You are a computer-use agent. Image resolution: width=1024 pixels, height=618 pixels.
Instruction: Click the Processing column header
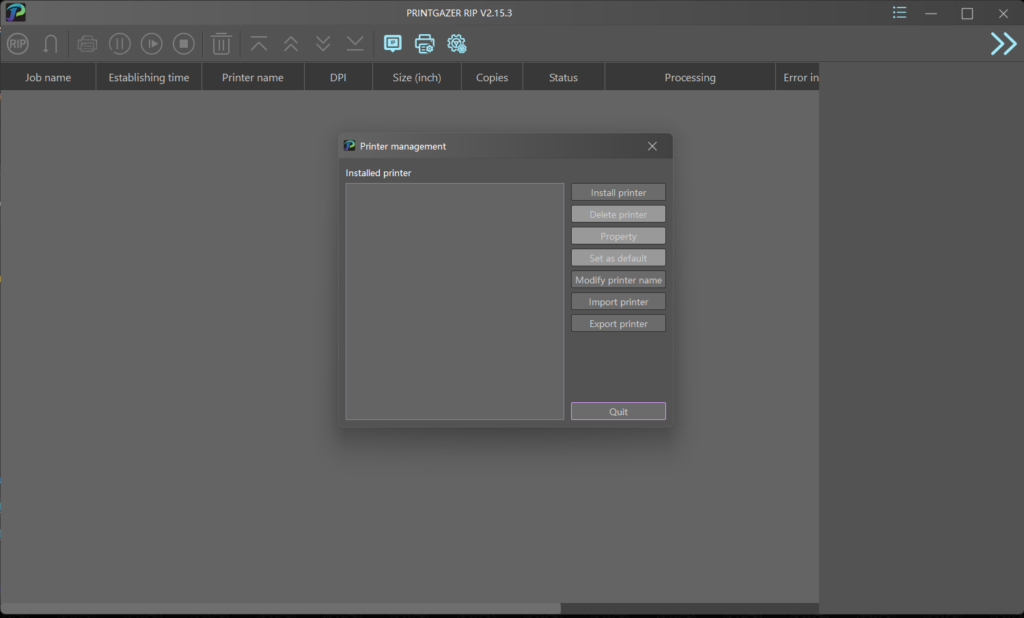pyautogui.click(x=690, y=77)
